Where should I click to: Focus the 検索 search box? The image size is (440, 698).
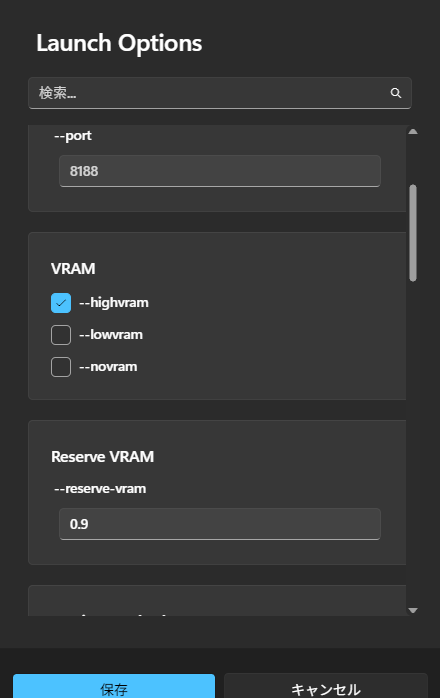tap(220, 93)
